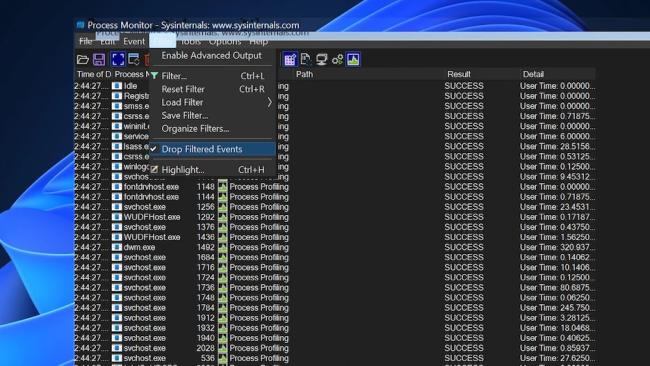Select the dwm.exe process row
Viewport: 650px width, 366px height.
click(335, 247)
